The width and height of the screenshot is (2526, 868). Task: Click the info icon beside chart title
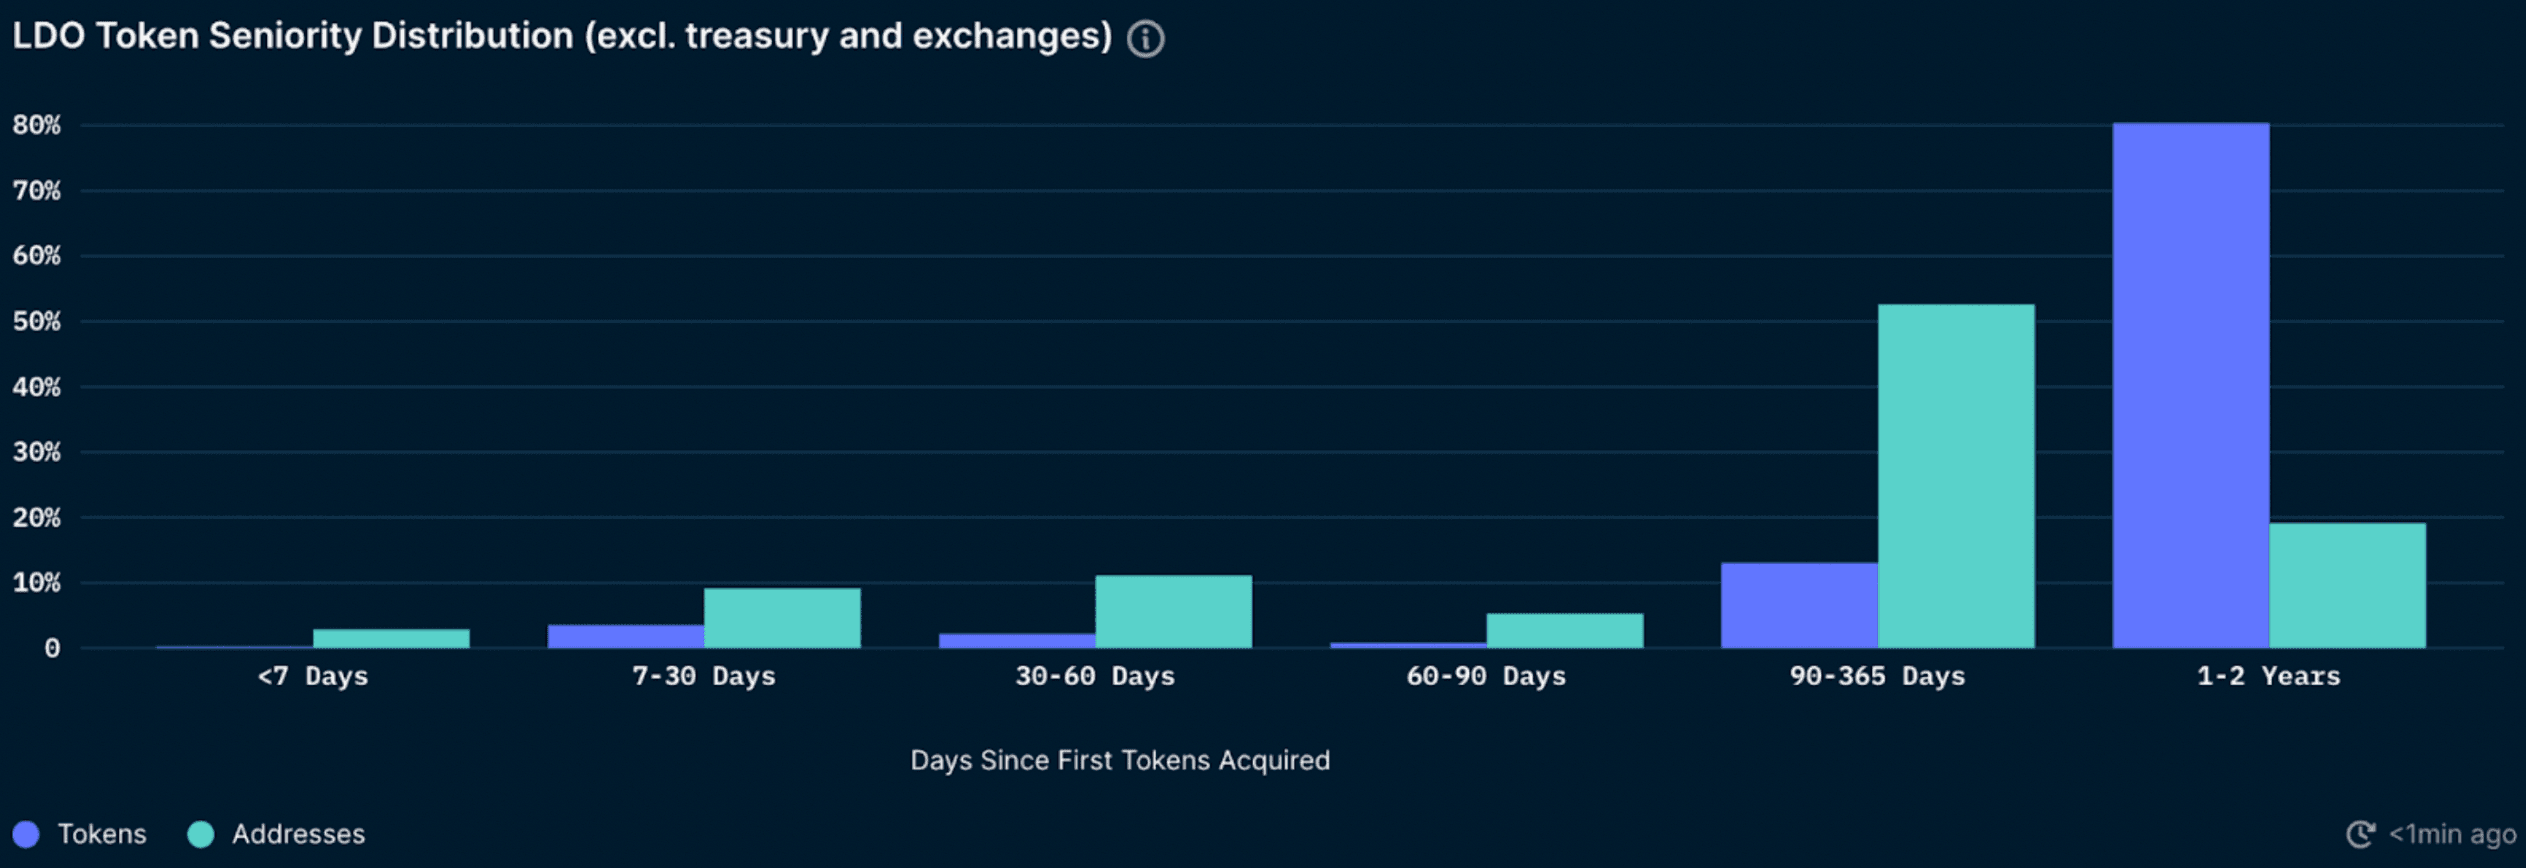[1145, 39]
